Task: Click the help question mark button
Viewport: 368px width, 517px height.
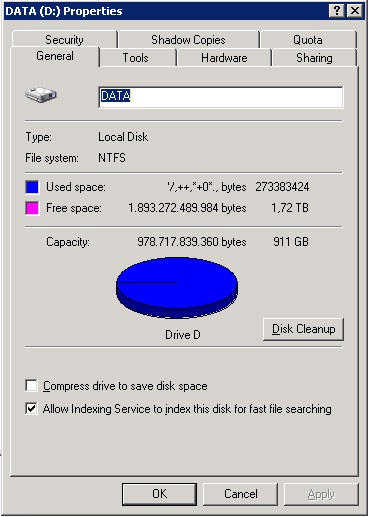Action: coord(337,11)
